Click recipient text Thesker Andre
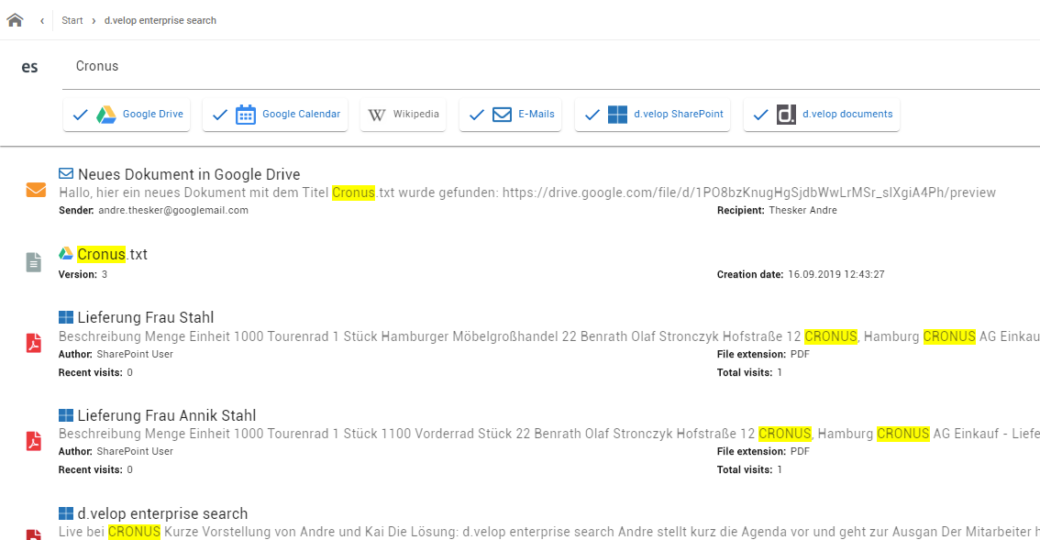 click(x=803, y=210)
